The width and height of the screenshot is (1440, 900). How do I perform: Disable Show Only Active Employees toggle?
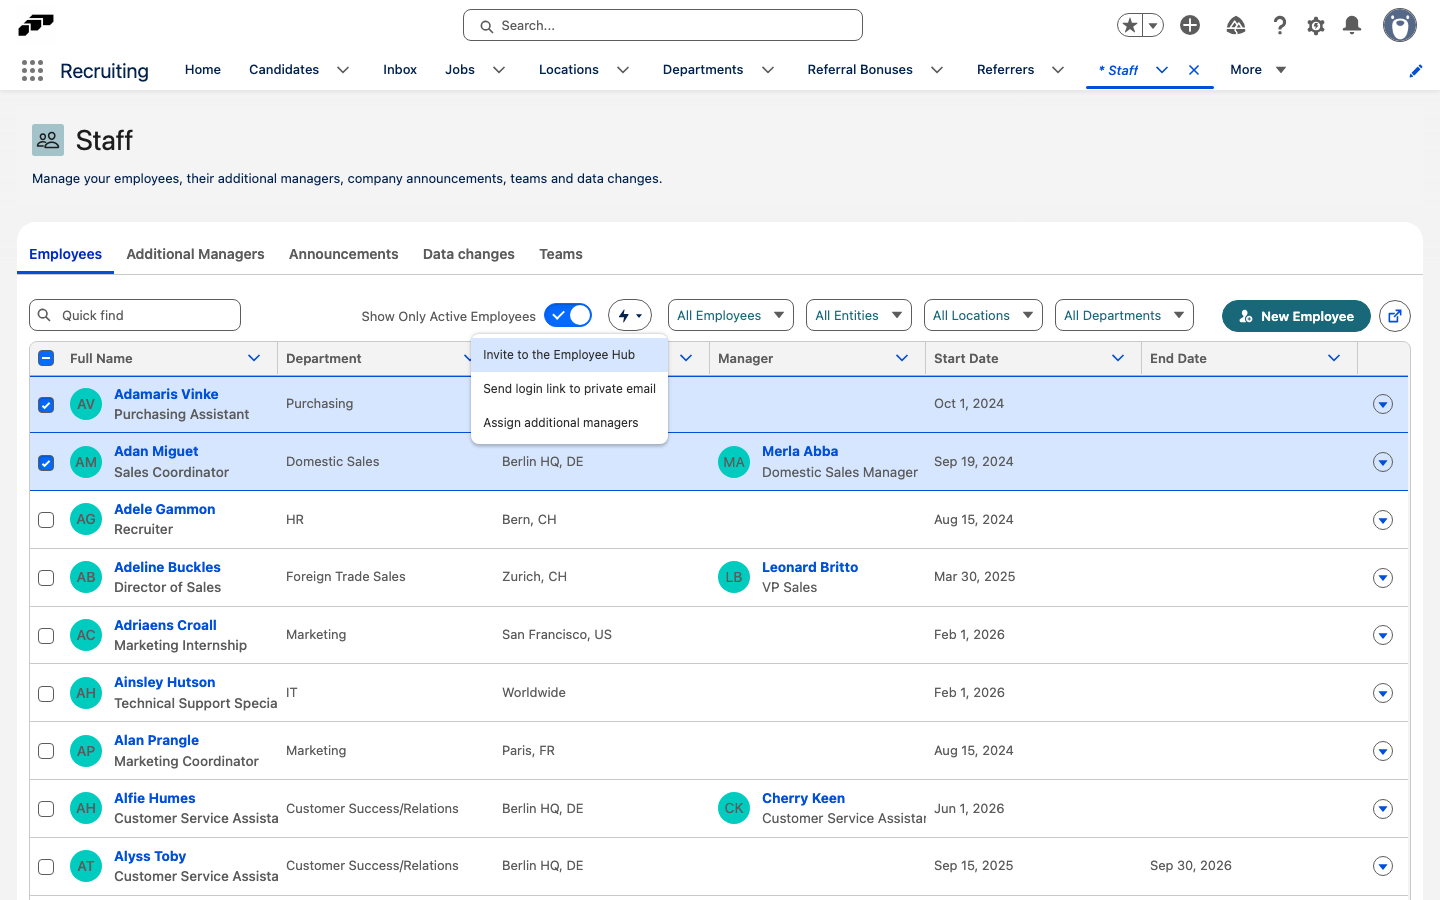click(568, 316)
